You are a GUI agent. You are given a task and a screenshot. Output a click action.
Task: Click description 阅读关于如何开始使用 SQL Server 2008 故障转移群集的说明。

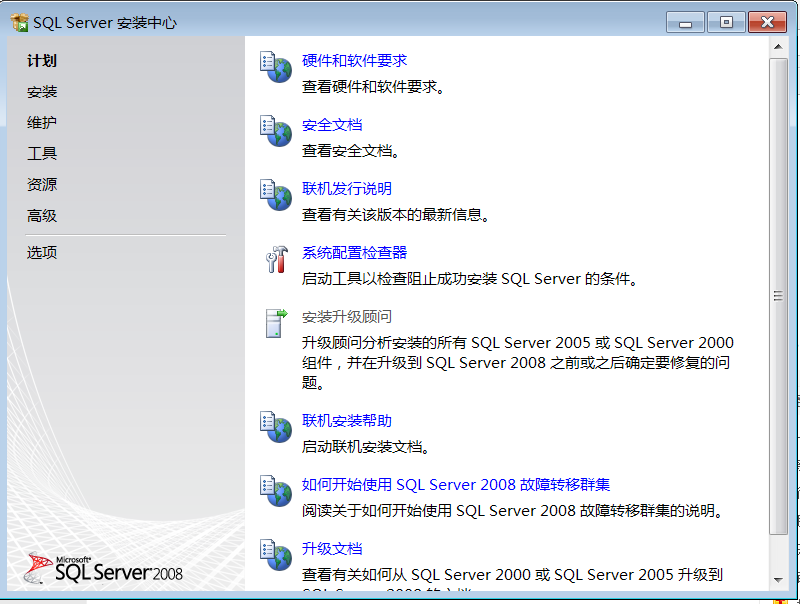pyautogui.click(x=513, y=511)
